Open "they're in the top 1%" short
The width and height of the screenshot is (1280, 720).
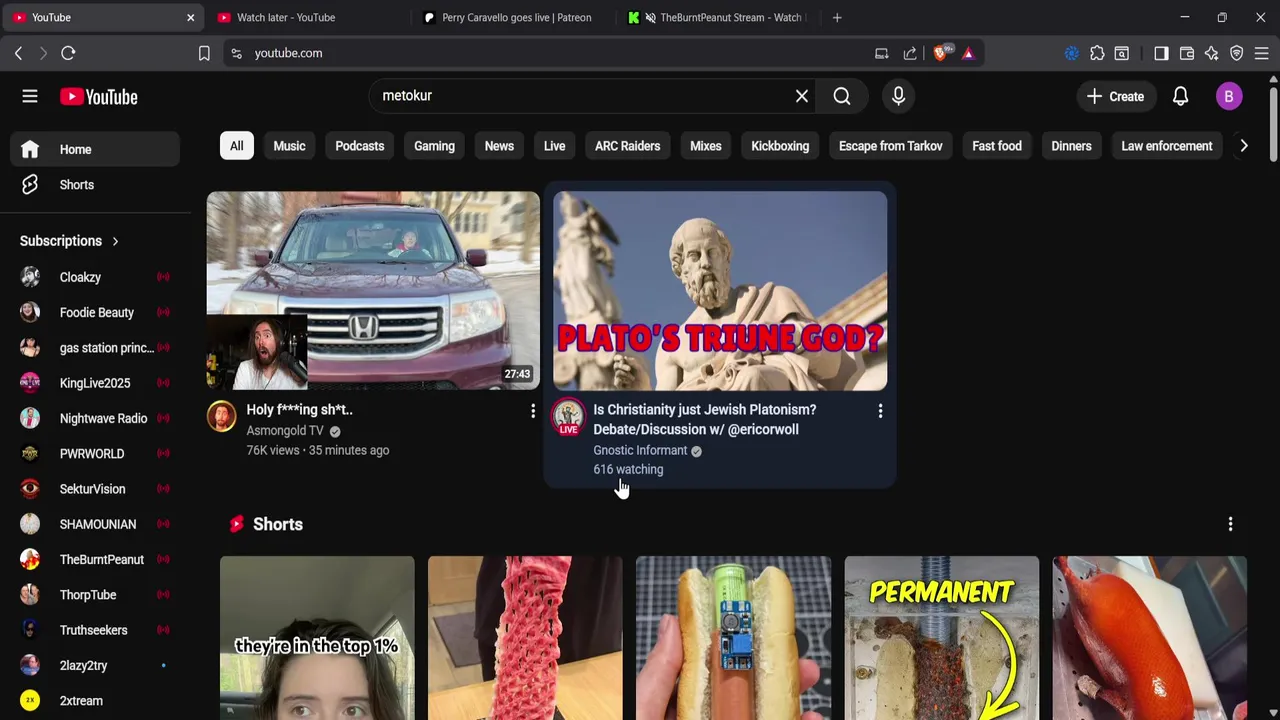(317, 638)
